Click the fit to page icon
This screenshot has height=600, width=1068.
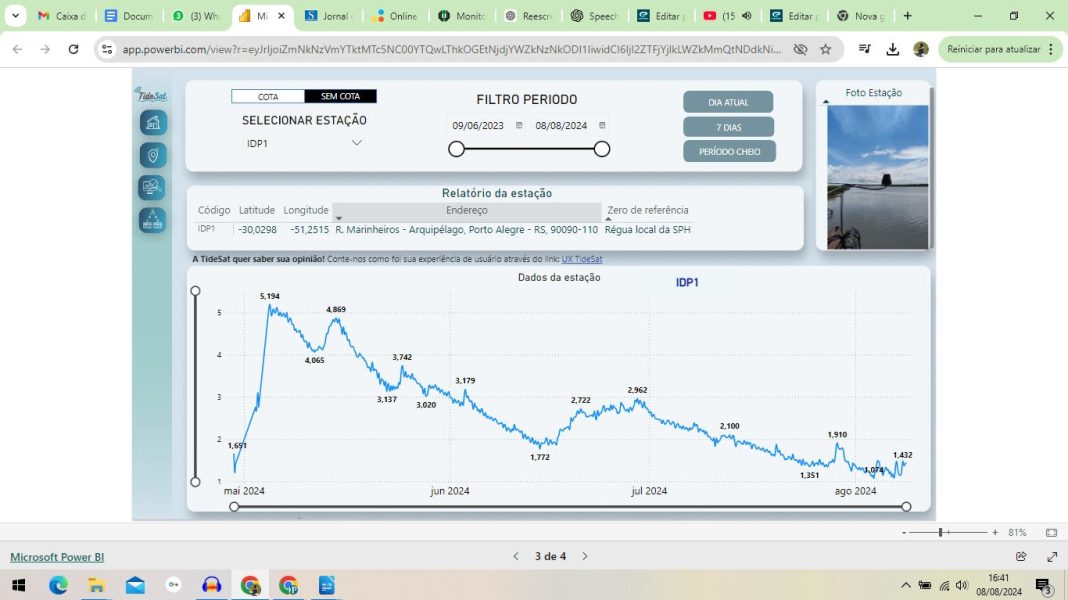1051,533
